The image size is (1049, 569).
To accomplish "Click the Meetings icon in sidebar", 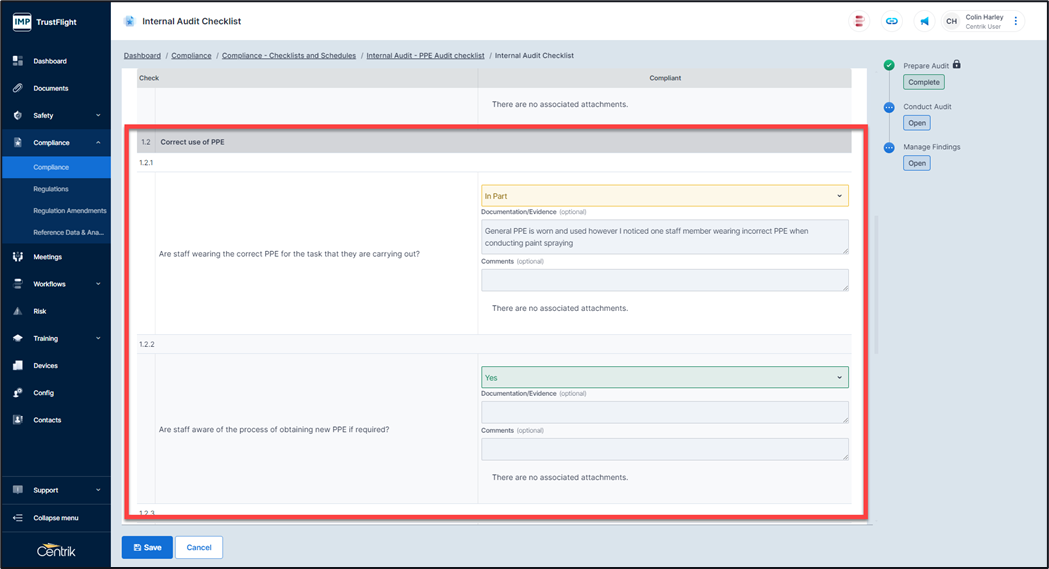I will [x=18, y=257].
